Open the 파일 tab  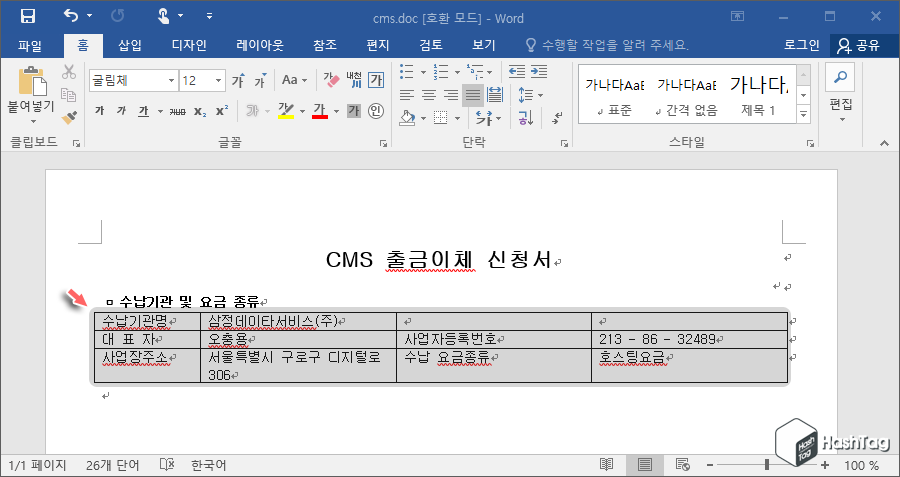(30, 45)
